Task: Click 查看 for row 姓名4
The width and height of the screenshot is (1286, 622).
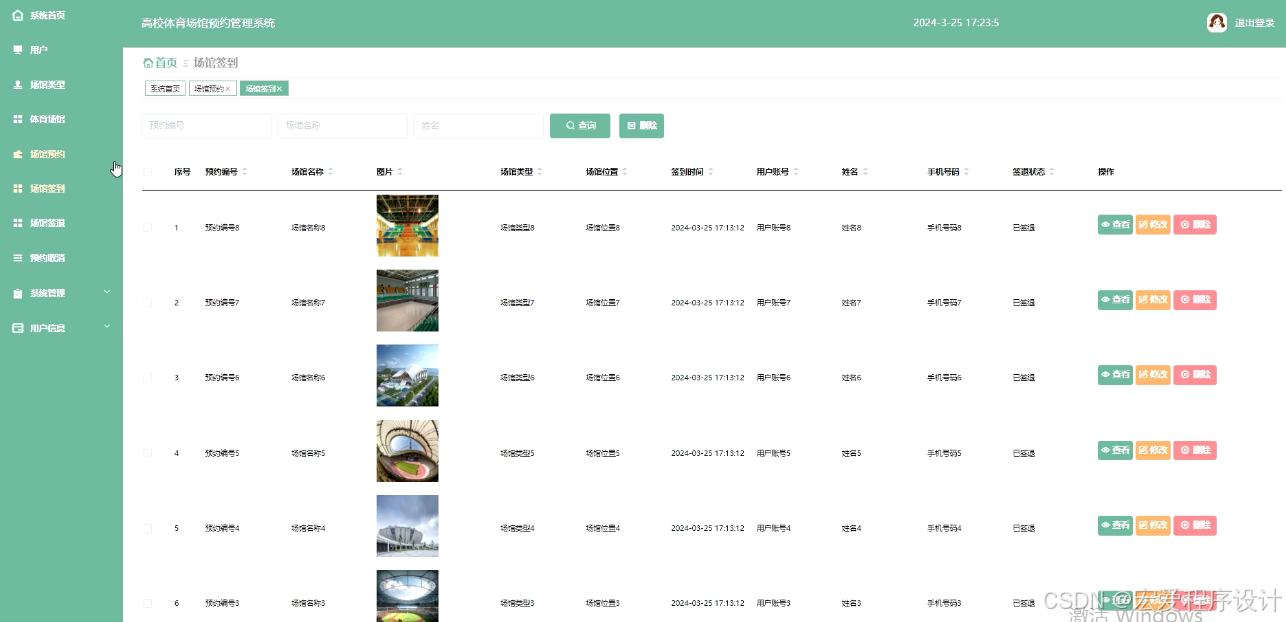Action: pyautogui.click(x=1115, y=525)
